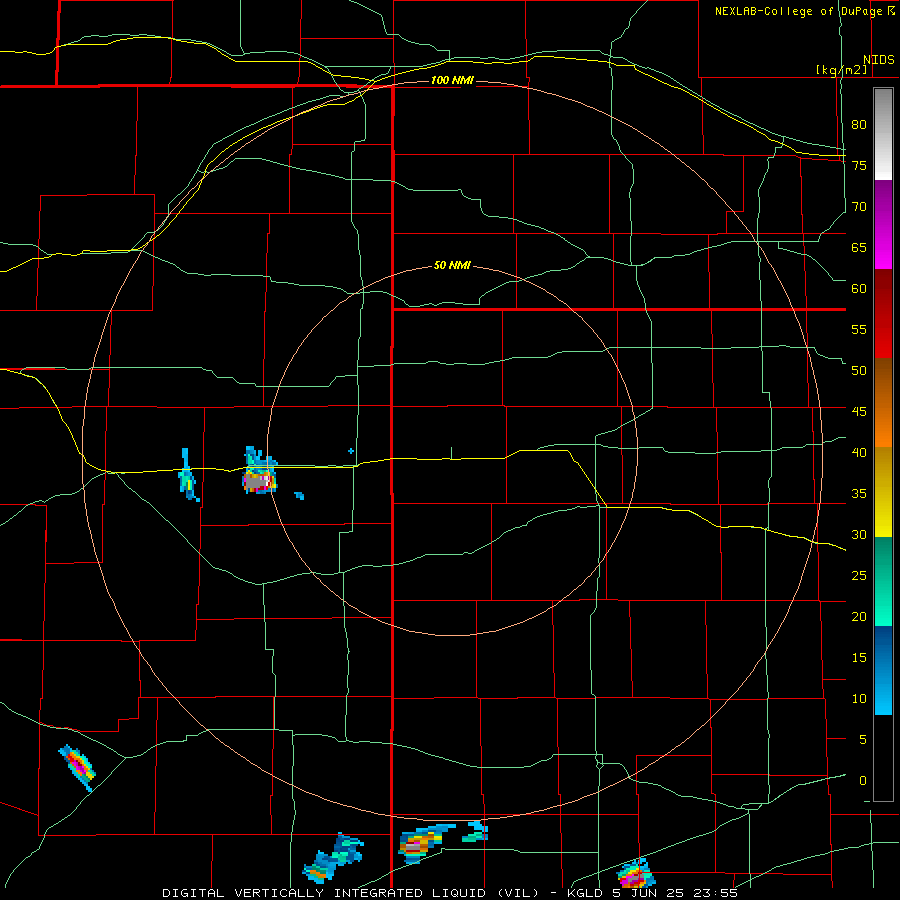This screenshot has height=900, width=900.
Task: Click the blue-green storm cell left of the bottom state line
Action: tap(334, 858)
